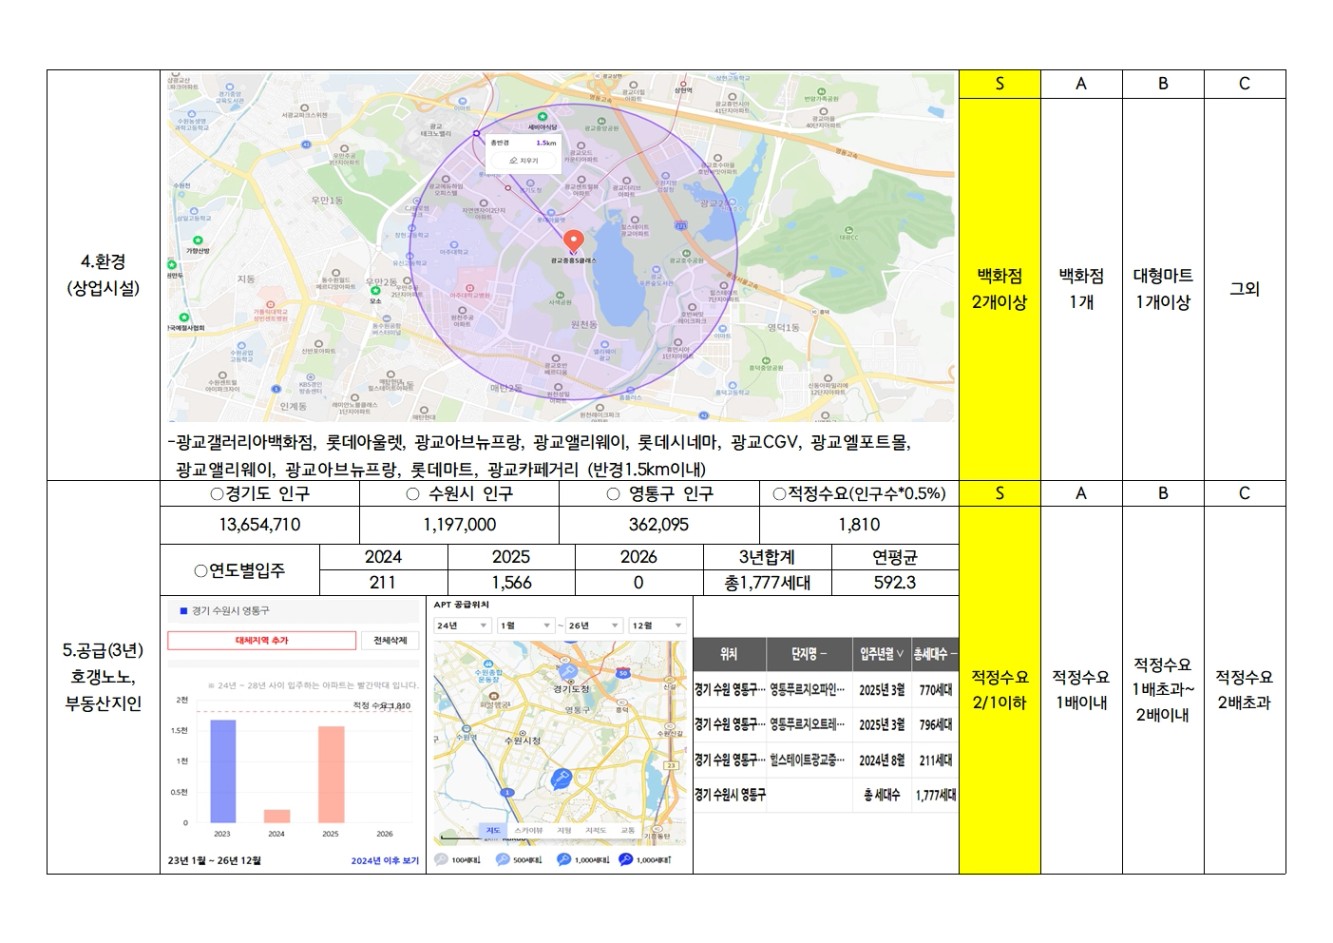Click the 총세대수 column header
Viewport: 1333px width, 943px height.
[x=934, y=654]
